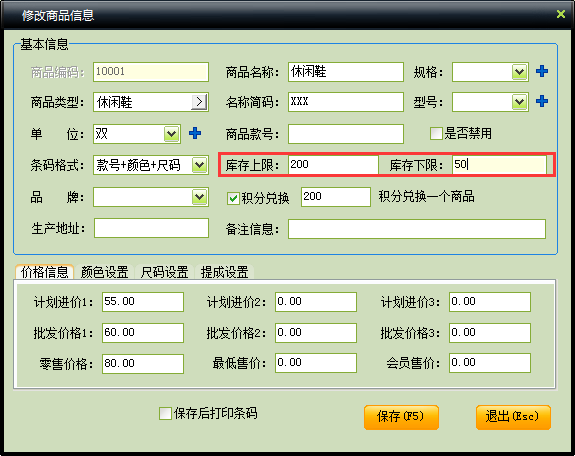Image resolution: width=575 pixels, height=456 pixels.
Task: Click the 退出(Esc) button
Action: click(513, 417)
